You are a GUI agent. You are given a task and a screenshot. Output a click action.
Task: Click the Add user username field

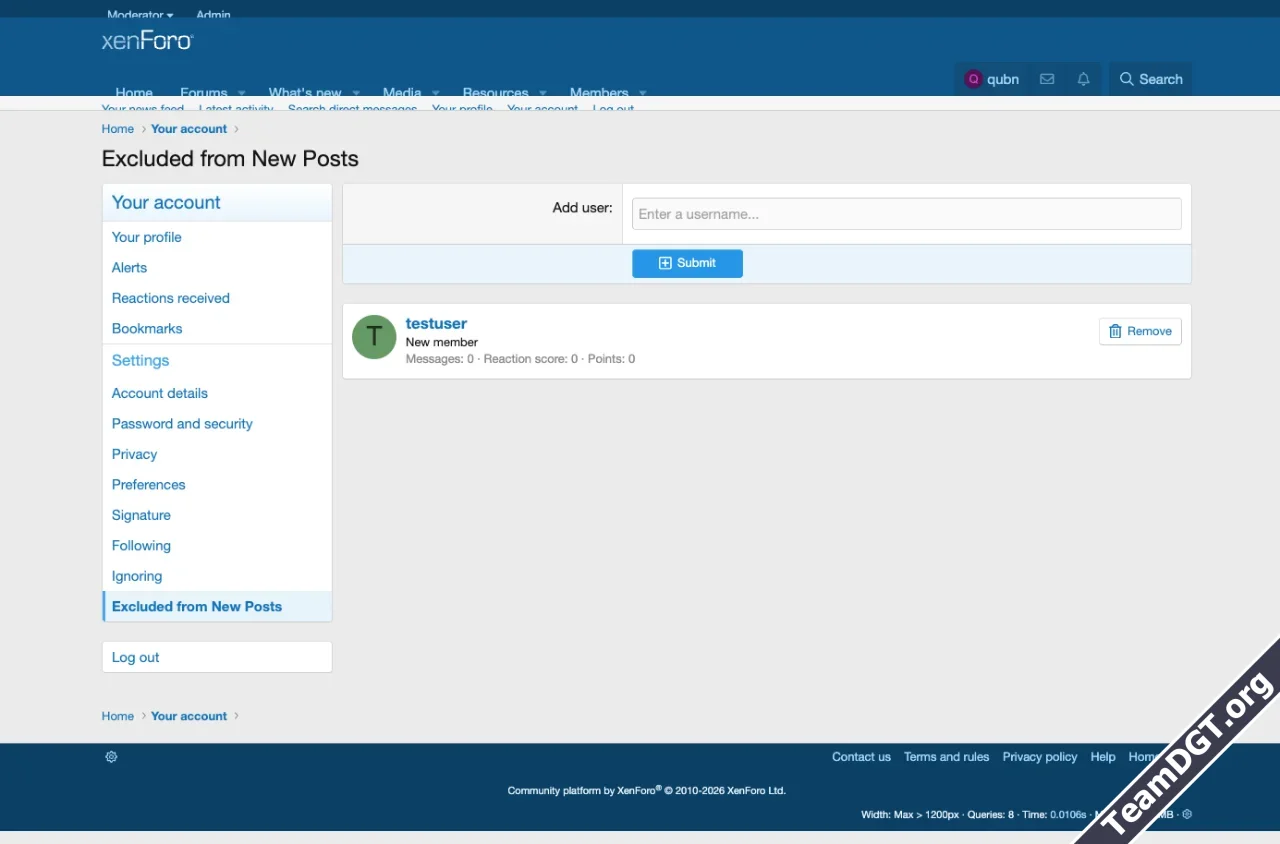click(906, 214)
